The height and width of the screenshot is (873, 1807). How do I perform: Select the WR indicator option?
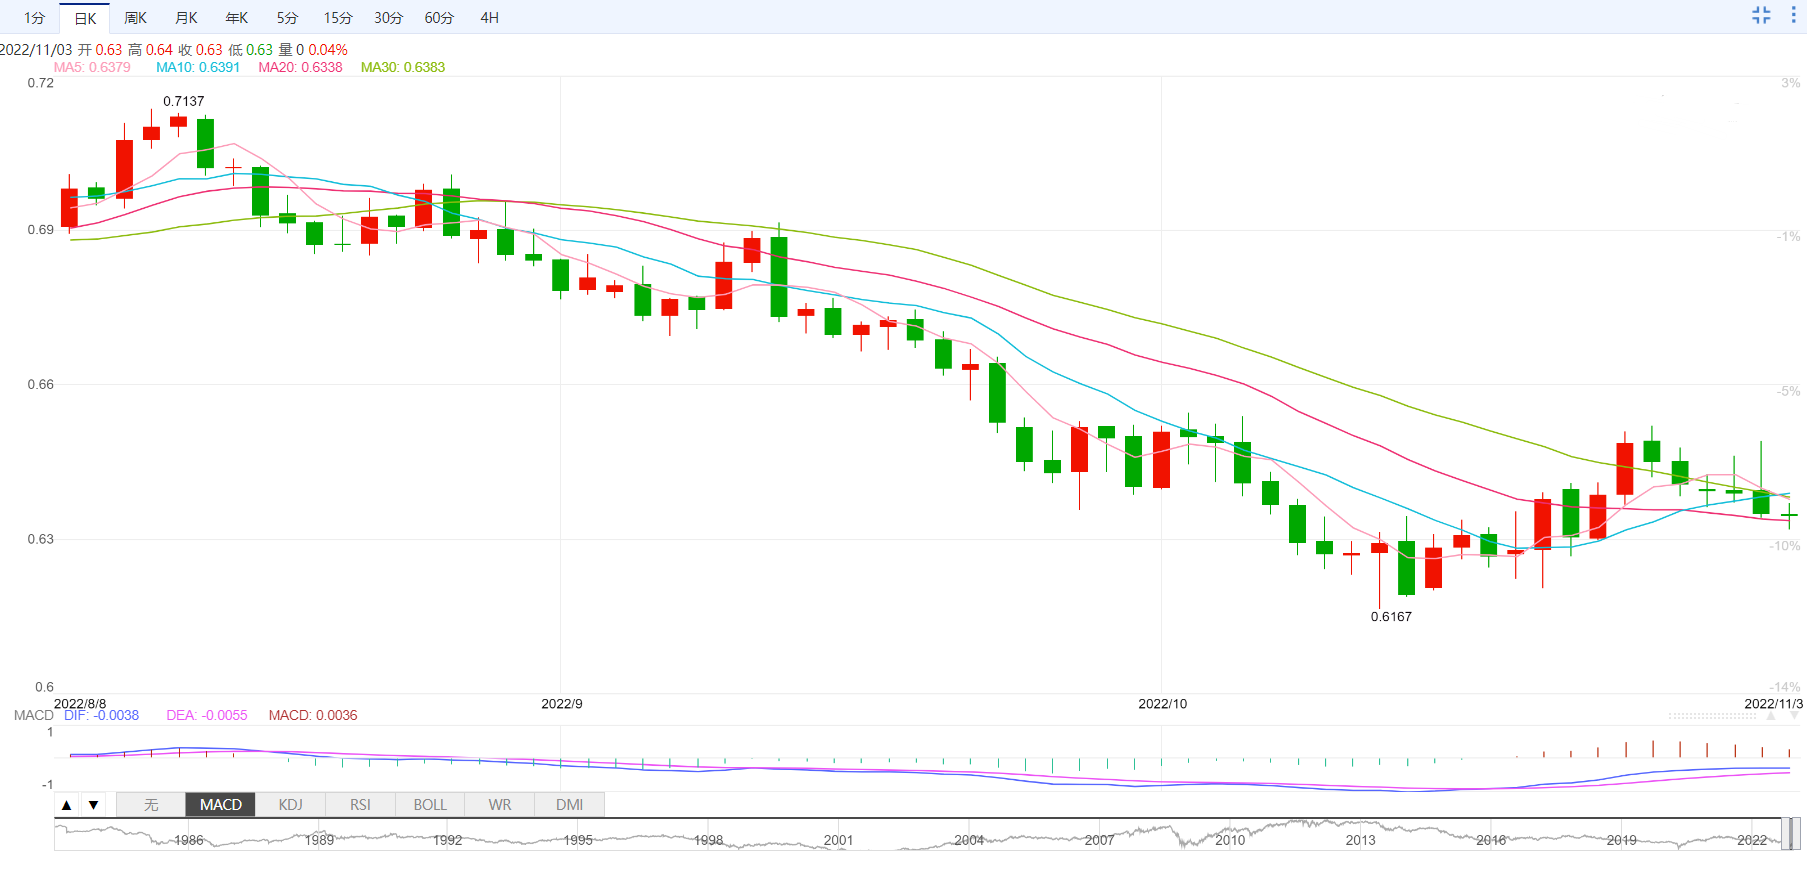click(500, 805)
